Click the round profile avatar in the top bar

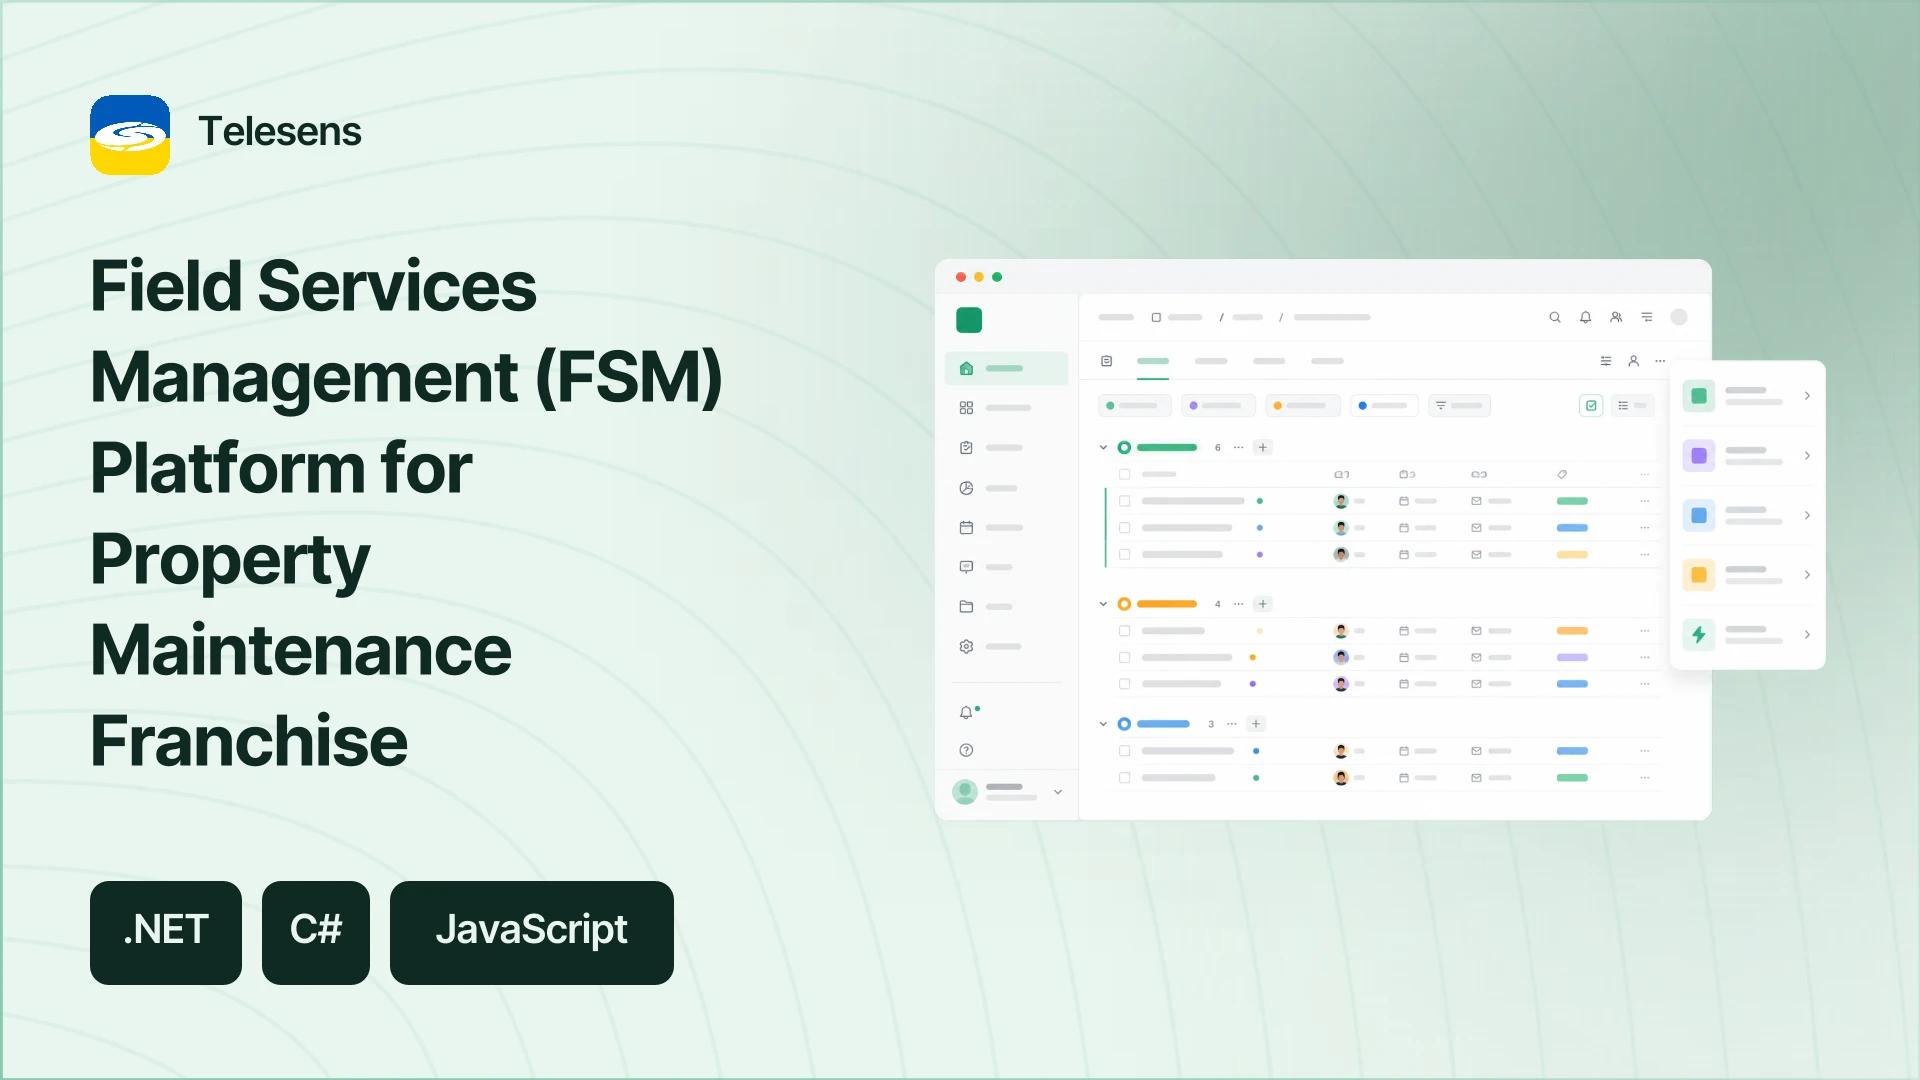click(x=1679, y=317)
